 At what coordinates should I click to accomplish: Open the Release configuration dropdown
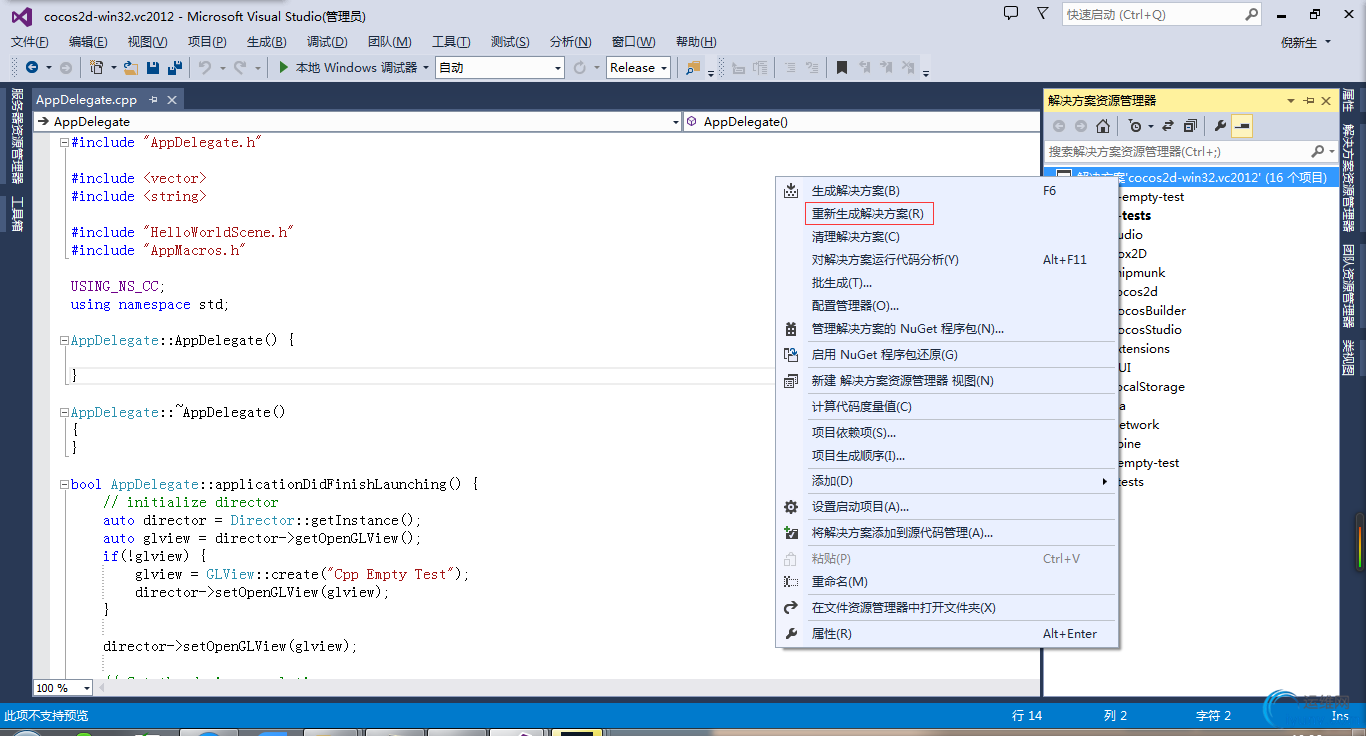click(x=663, y=67)
